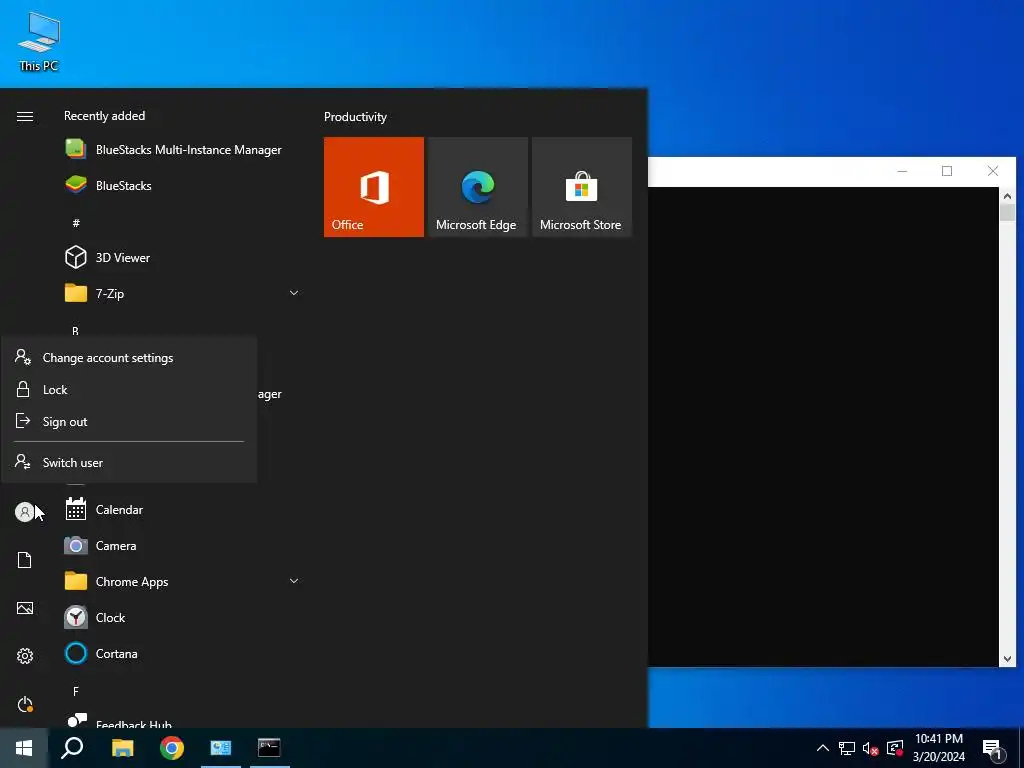The width and height of the screenshot is (1024, 768).
Task: Open the Office tile
Action: tap(374, 187)
